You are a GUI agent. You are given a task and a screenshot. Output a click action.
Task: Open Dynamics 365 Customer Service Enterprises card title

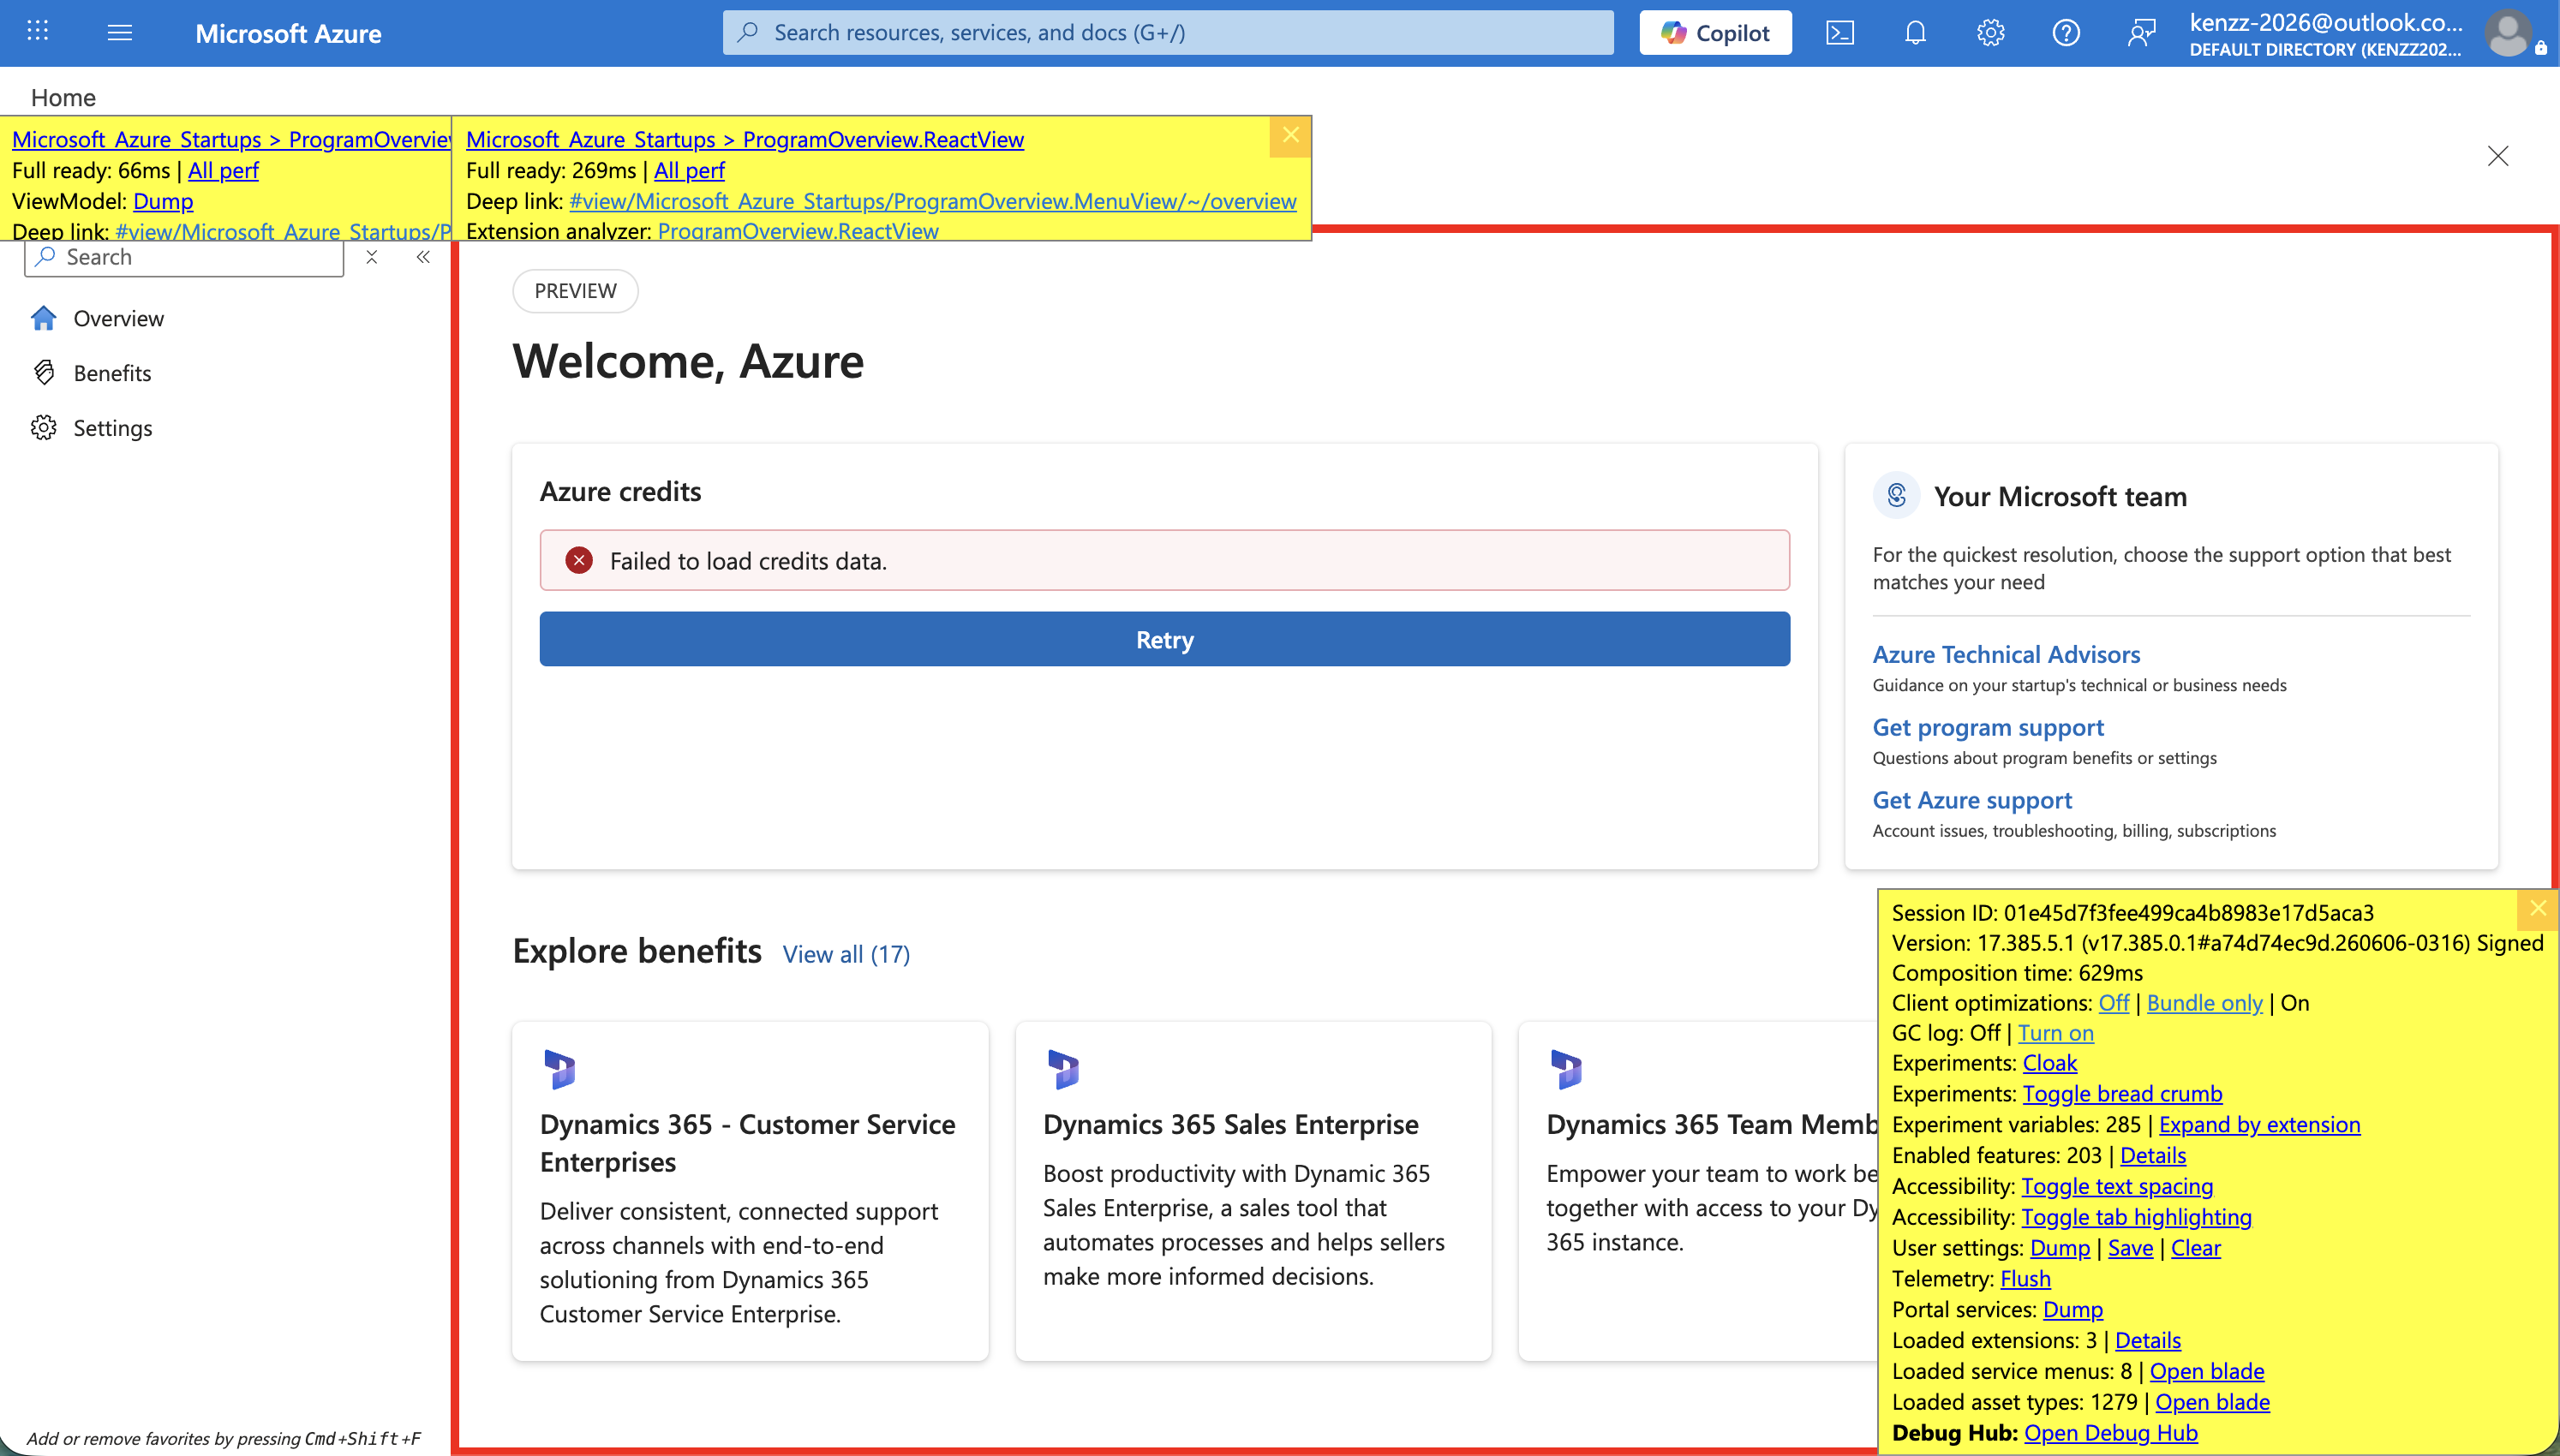click(x=748, y=1143)
